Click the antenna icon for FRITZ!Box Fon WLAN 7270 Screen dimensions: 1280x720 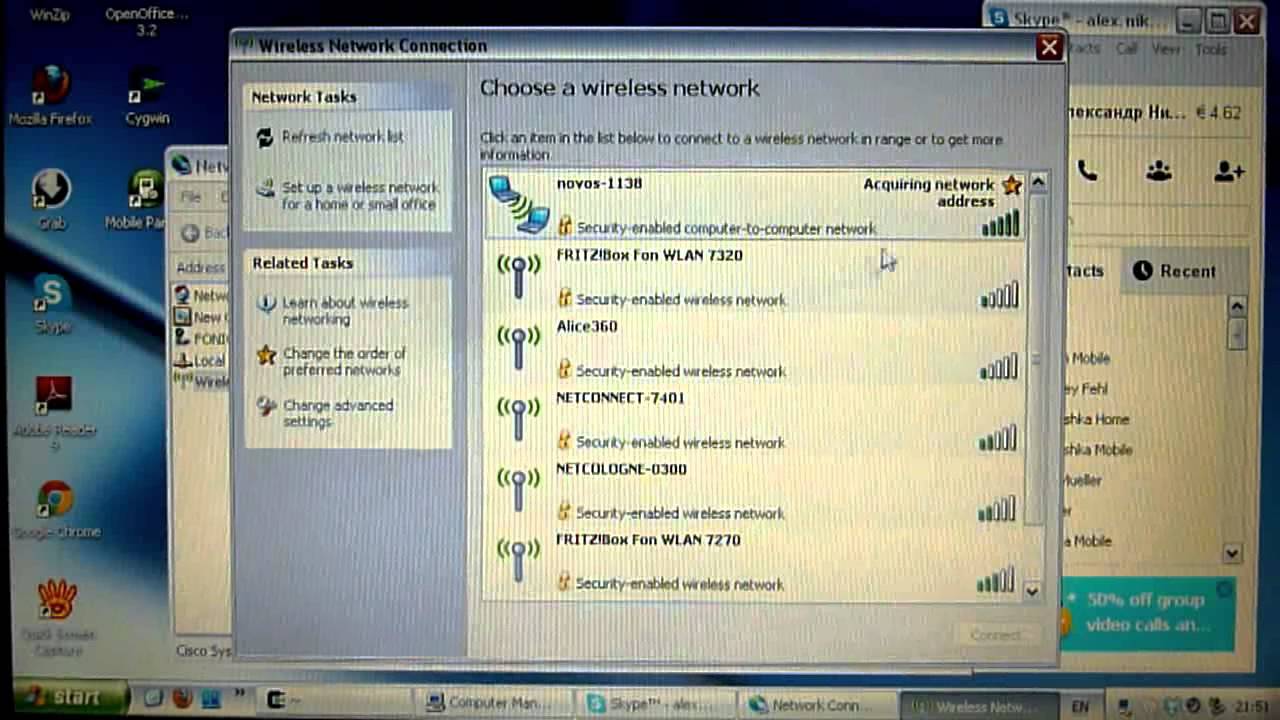[518, 560]
